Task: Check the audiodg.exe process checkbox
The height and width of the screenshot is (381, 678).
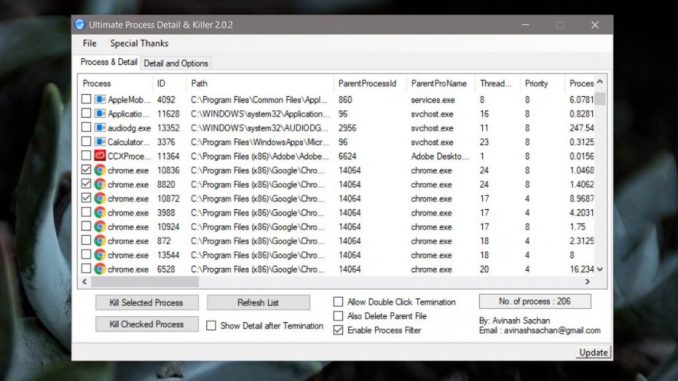Action: click(x=86, y=127)
